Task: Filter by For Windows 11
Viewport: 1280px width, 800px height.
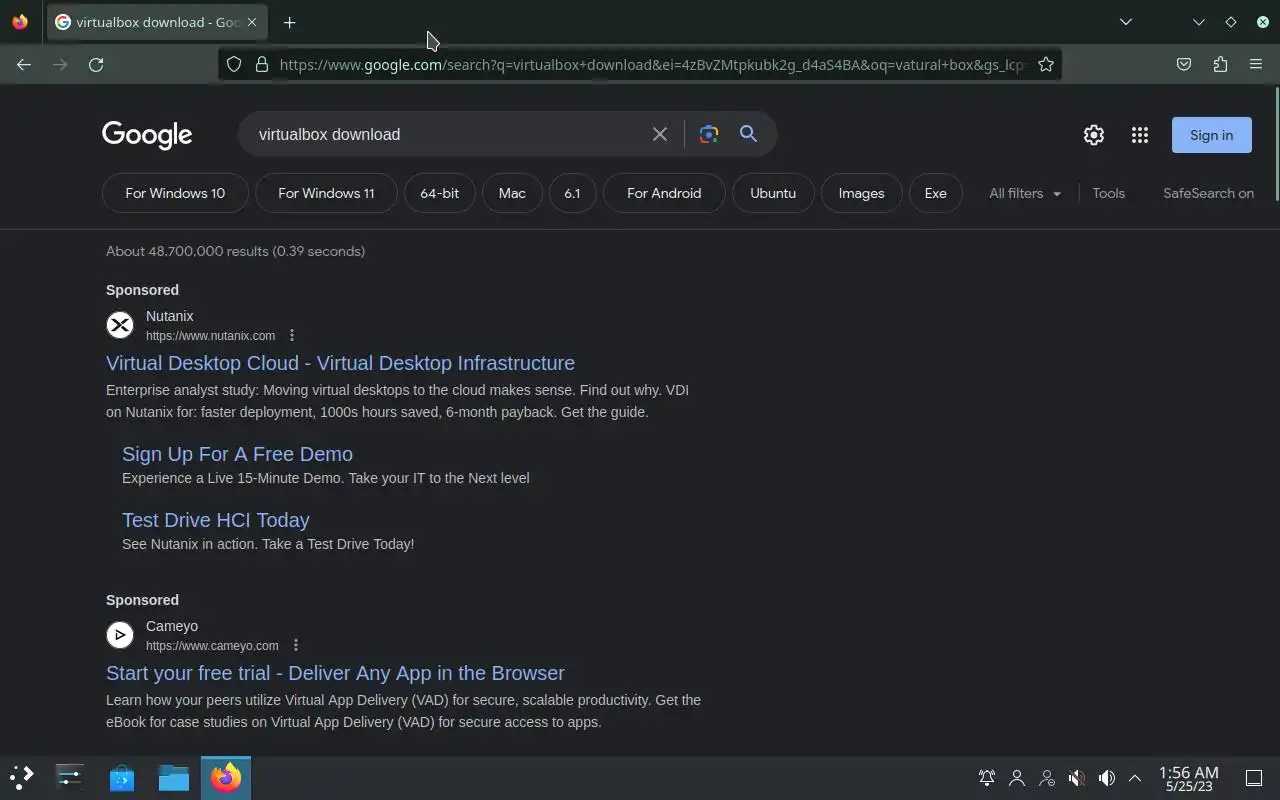Action: click(326, 193)
